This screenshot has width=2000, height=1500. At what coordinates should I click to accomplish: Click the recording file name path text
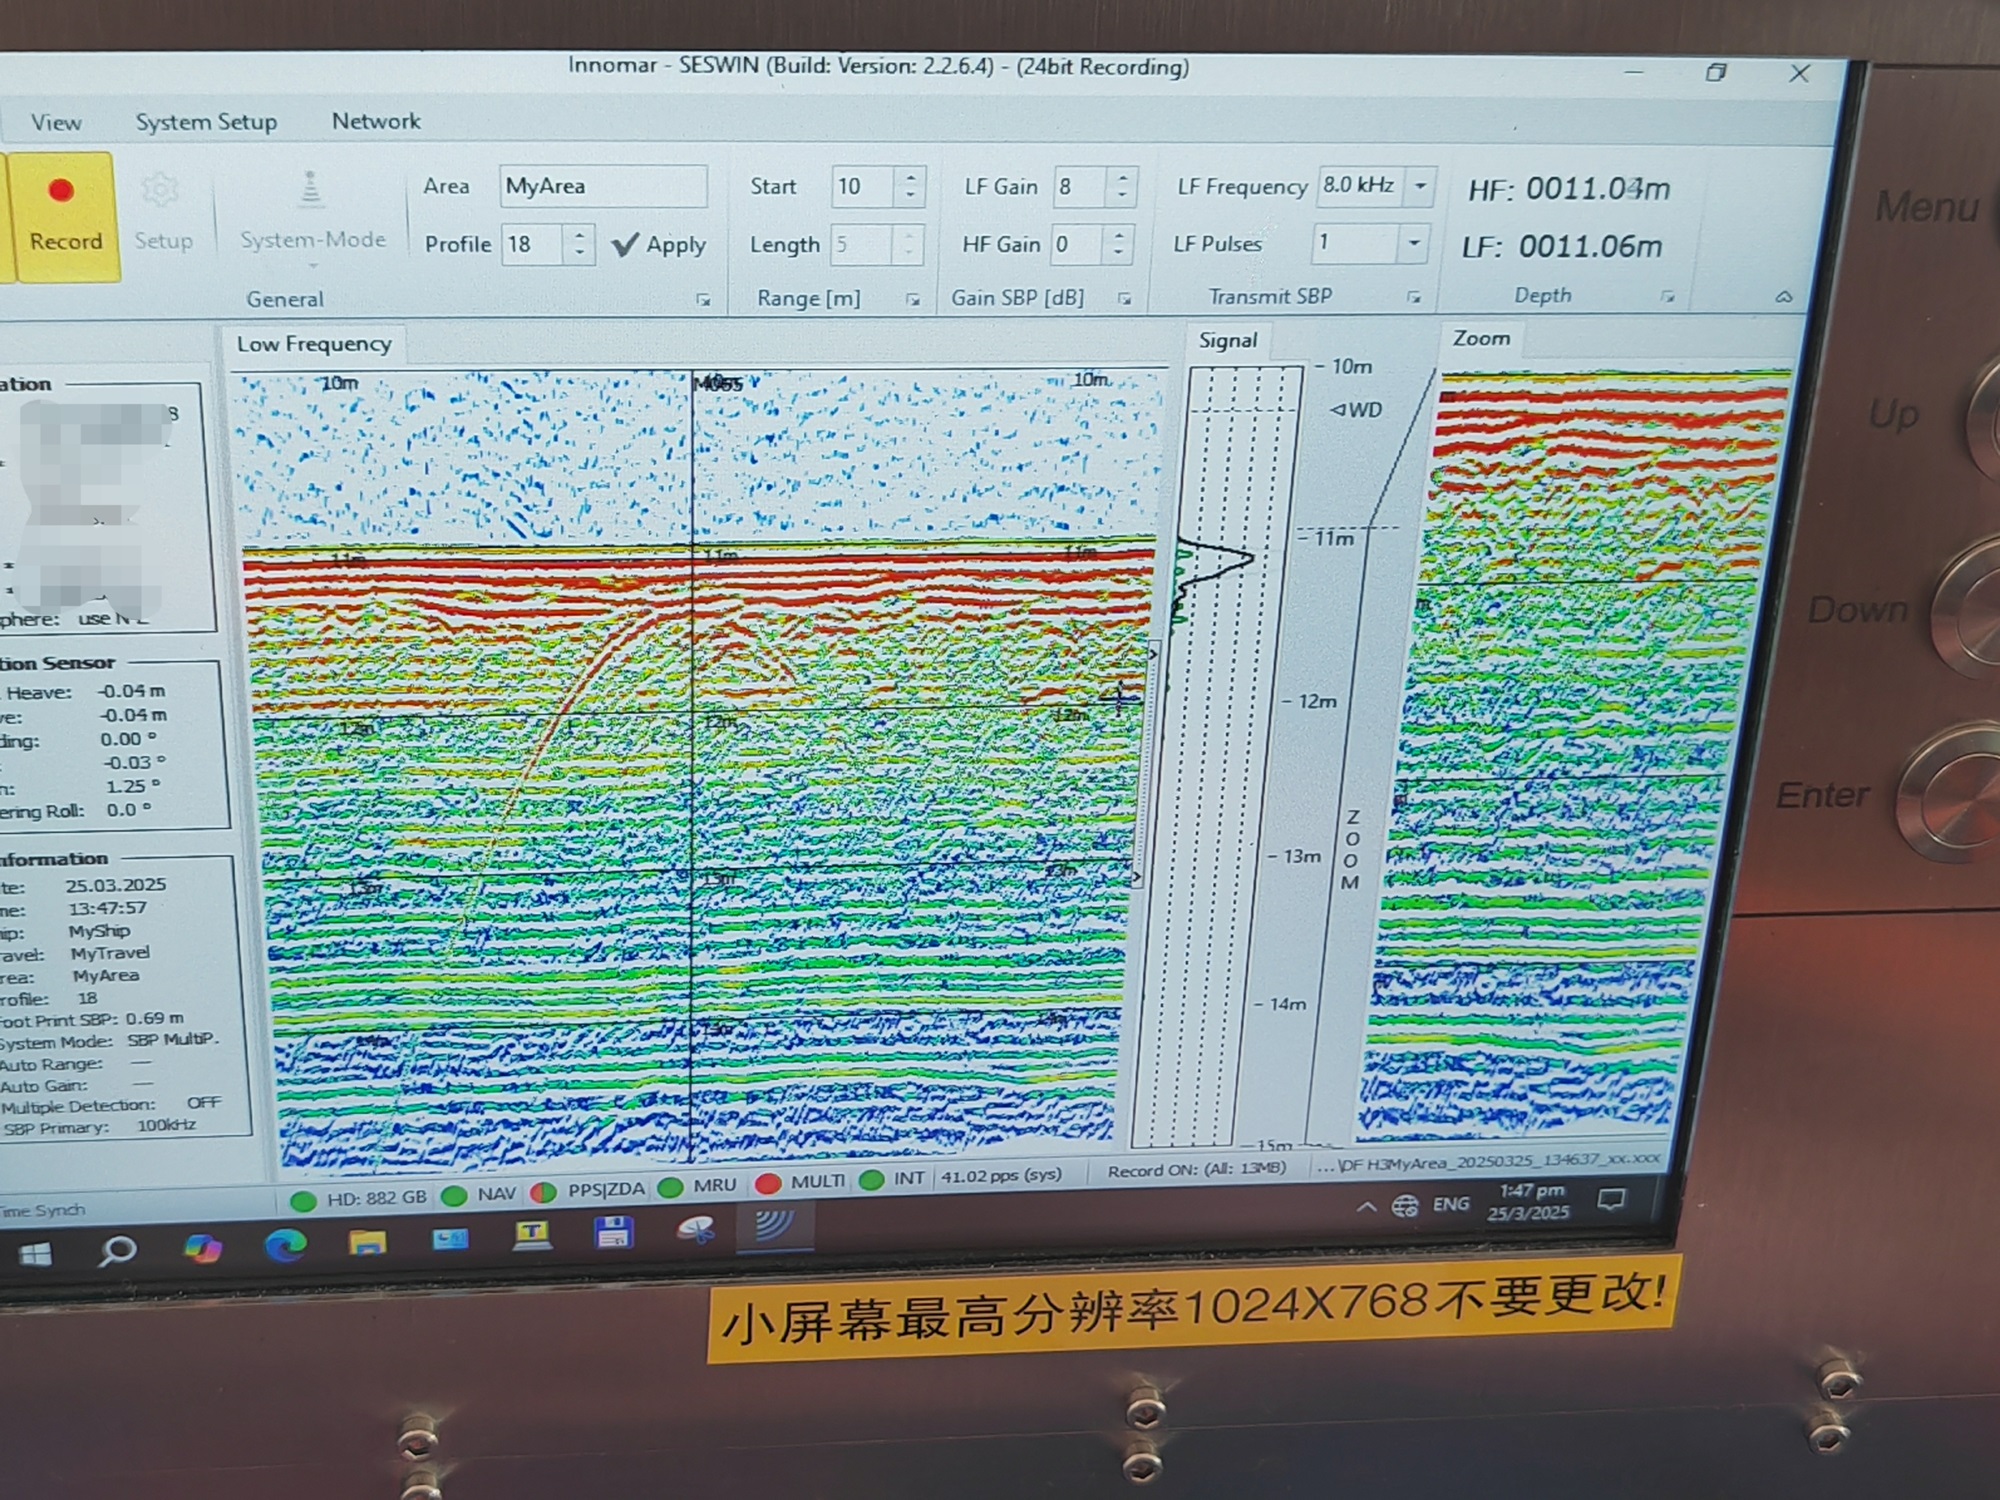1490,1162
